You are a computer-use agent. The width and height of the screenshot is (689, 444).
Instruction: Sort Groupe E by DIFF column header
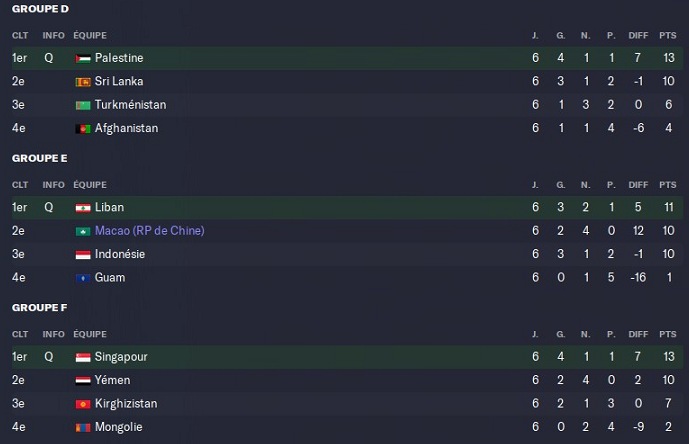(638, 185)
